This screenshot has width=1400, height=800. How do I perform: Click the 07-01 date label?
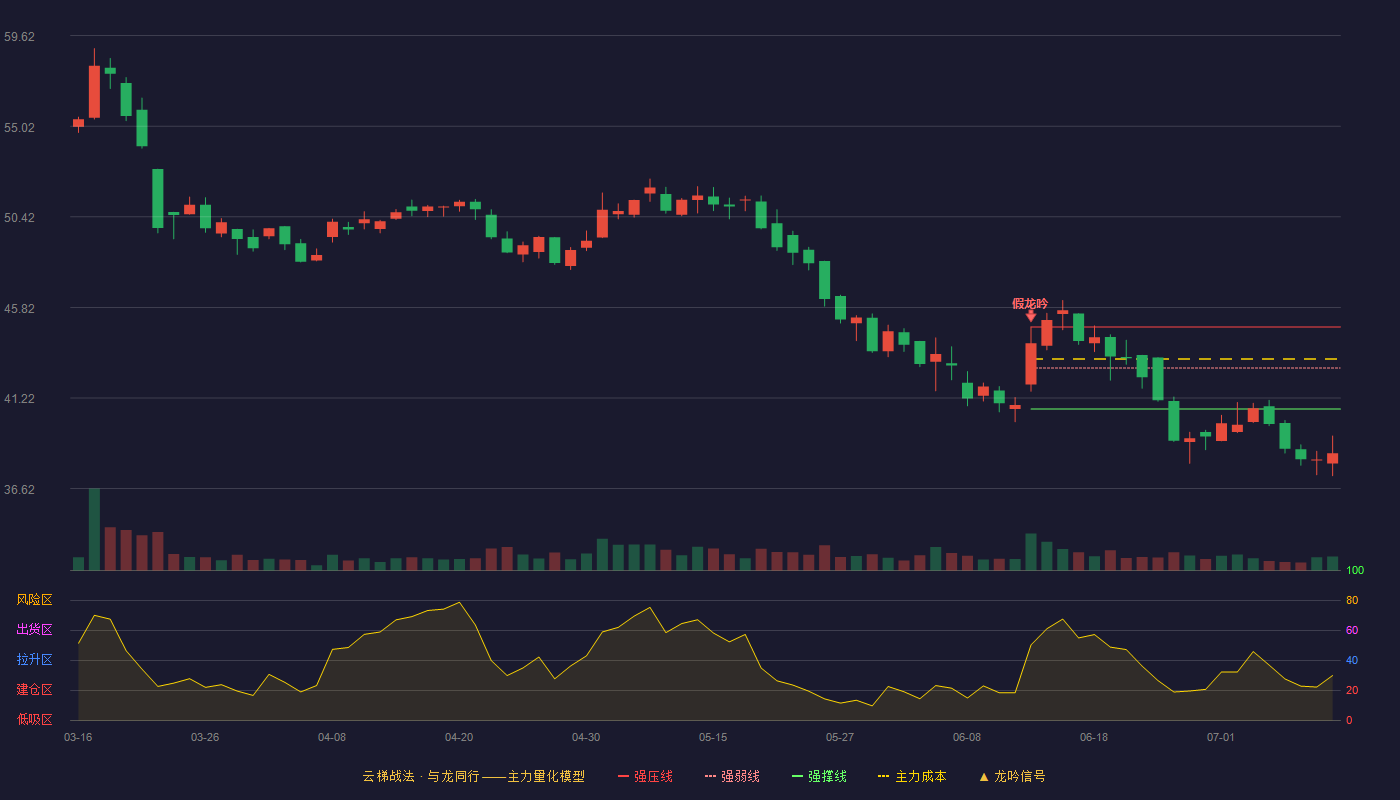click(1221, 737)
